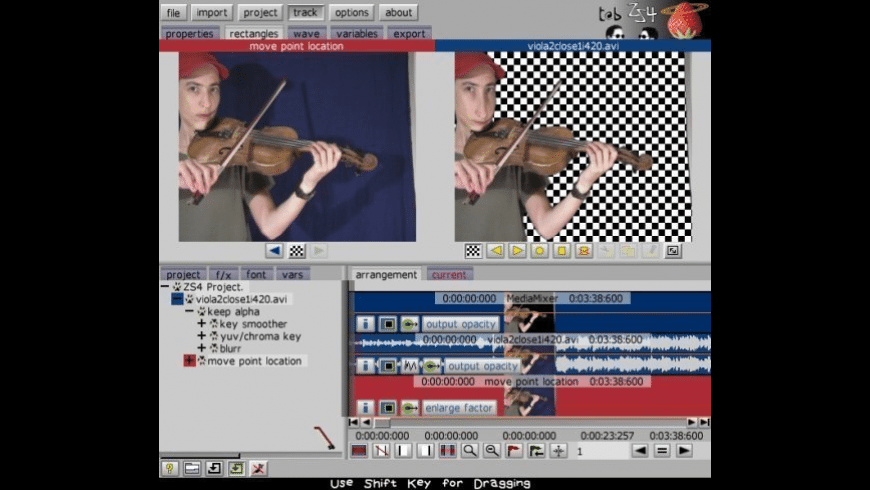Screen dimensions: 870x490
Task: Click the red and blue clip icon in timeline toolbar
Action: coord(359,451)
